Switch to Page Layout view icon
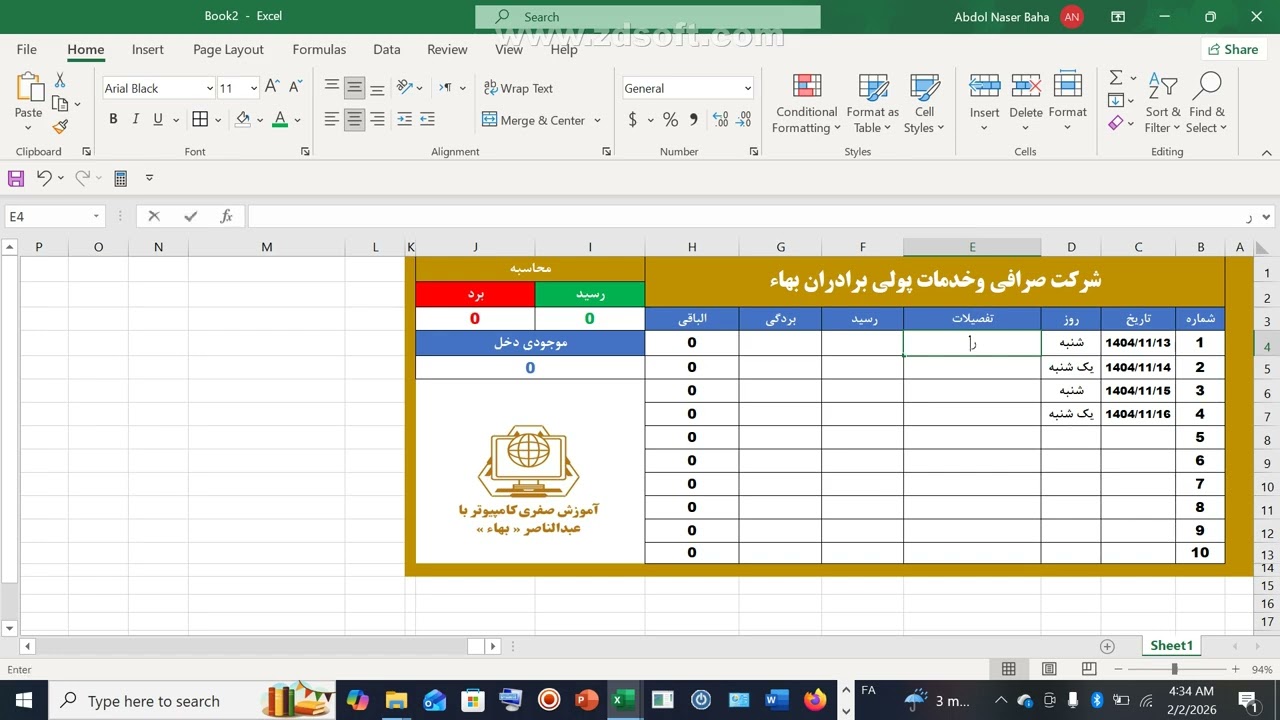This screenshot has width=1280, height=720. point(1049,669)
